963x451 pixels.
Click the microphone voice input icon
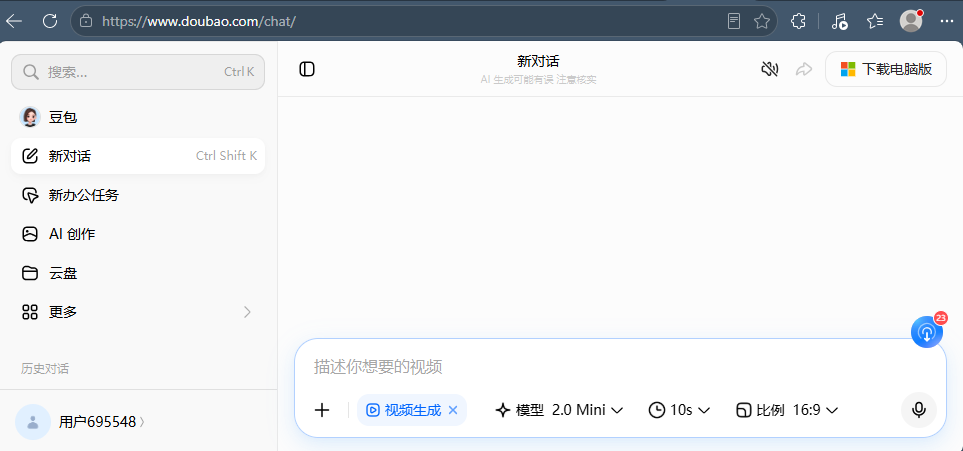(x=919, y=410)
